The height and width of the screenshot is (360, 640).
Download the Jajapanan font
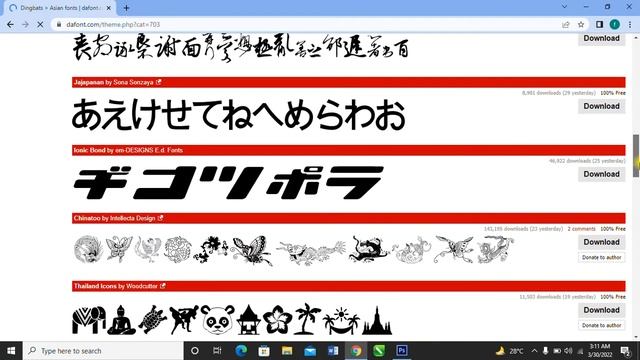[601, 106]
